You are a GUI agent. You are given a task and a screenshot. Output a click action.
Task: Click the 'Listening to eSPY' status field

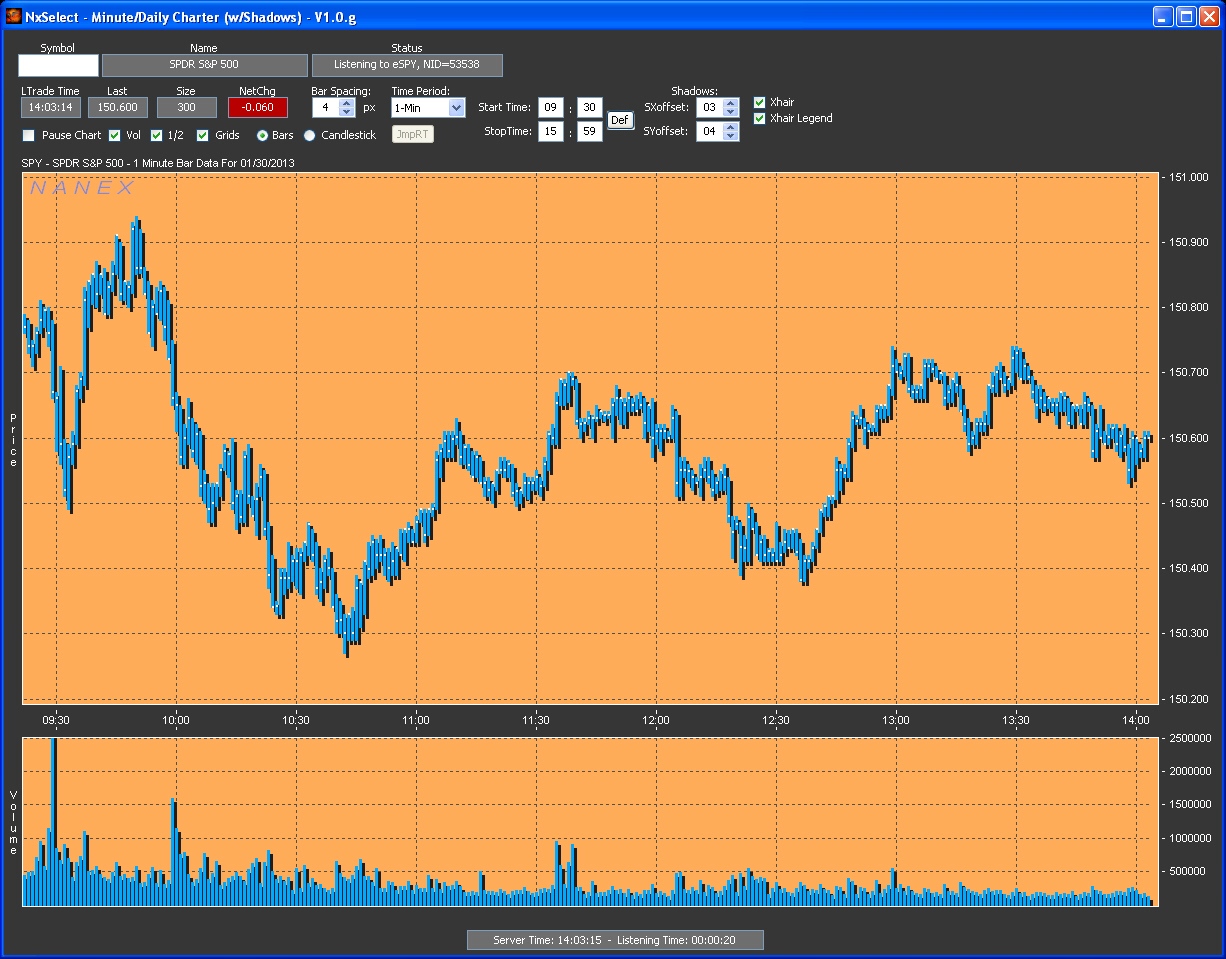click(407, 65)
